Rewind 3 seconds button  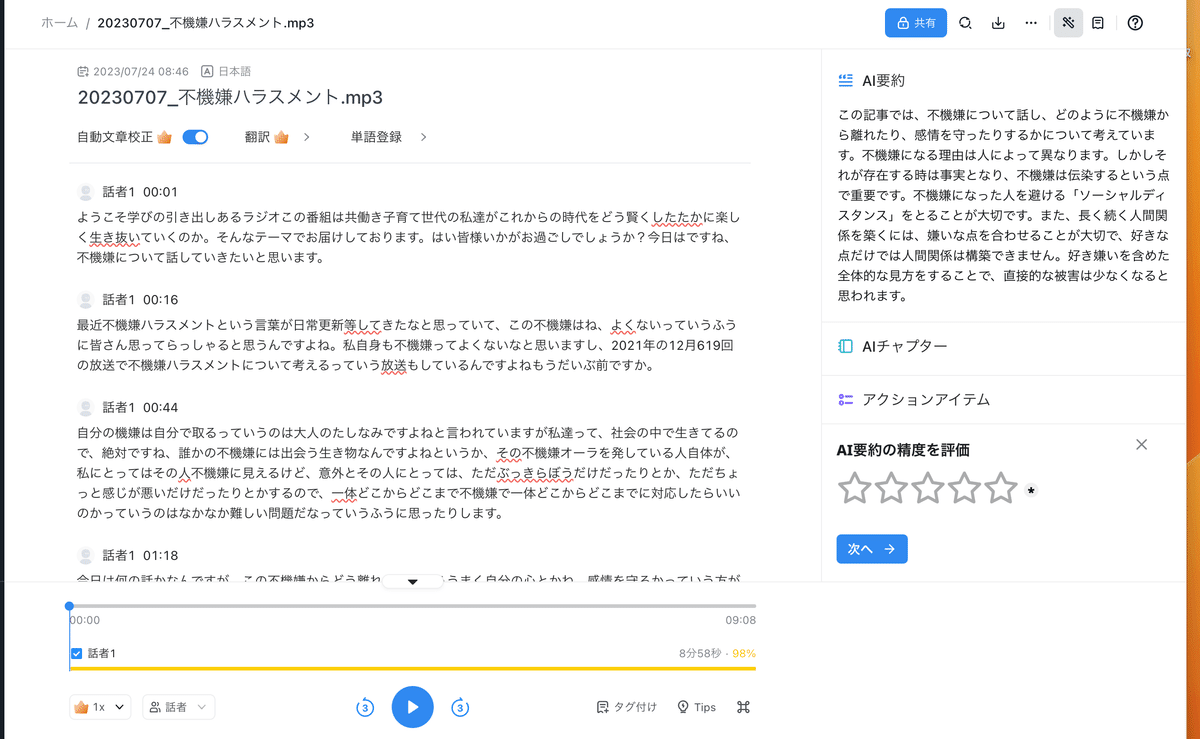[x=365, y=708]
